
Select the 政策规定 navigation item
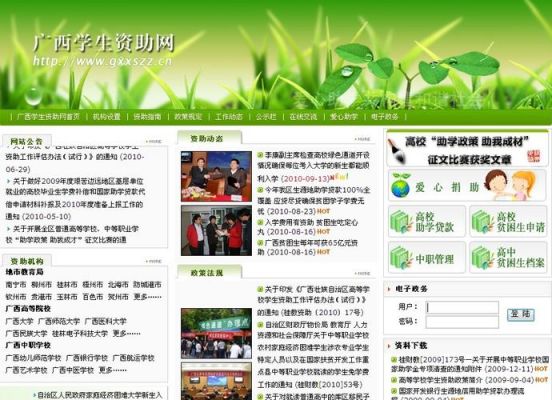click(188, 117)
